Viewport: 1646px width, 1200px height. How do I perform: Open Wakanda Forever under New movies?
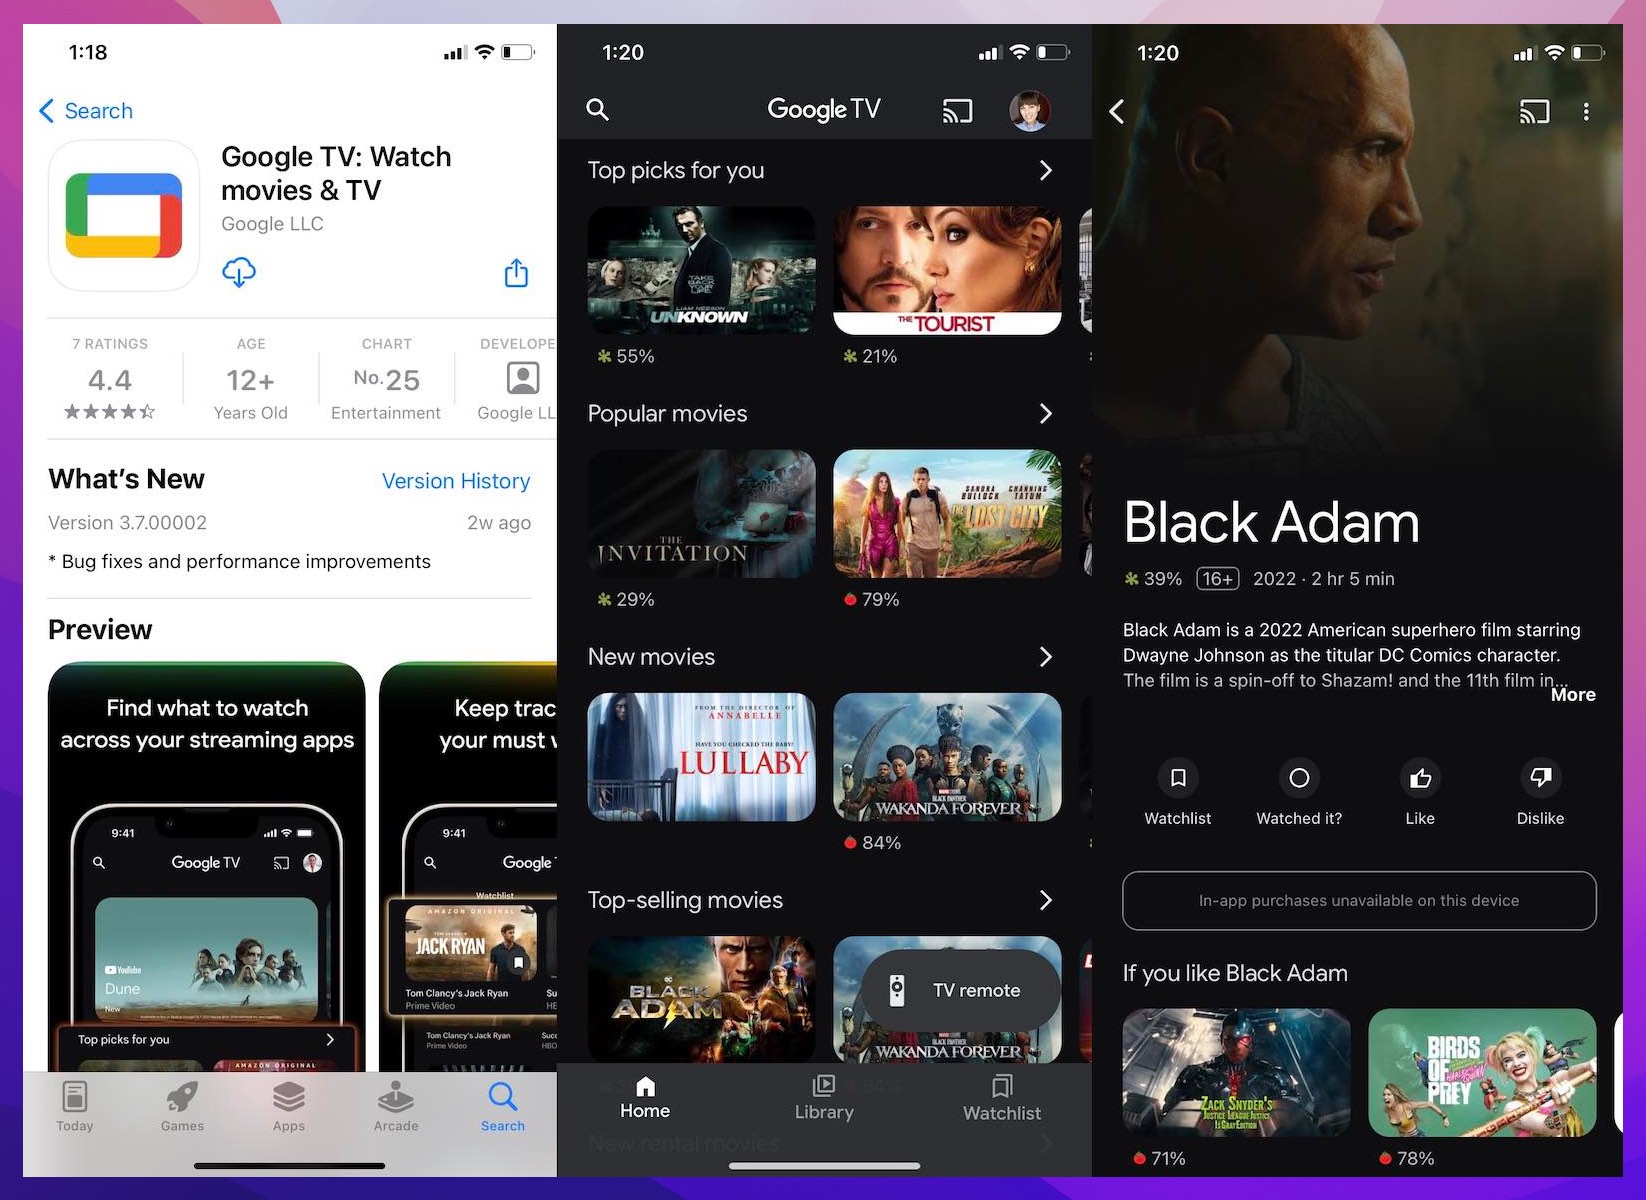(x=947, y=757)
